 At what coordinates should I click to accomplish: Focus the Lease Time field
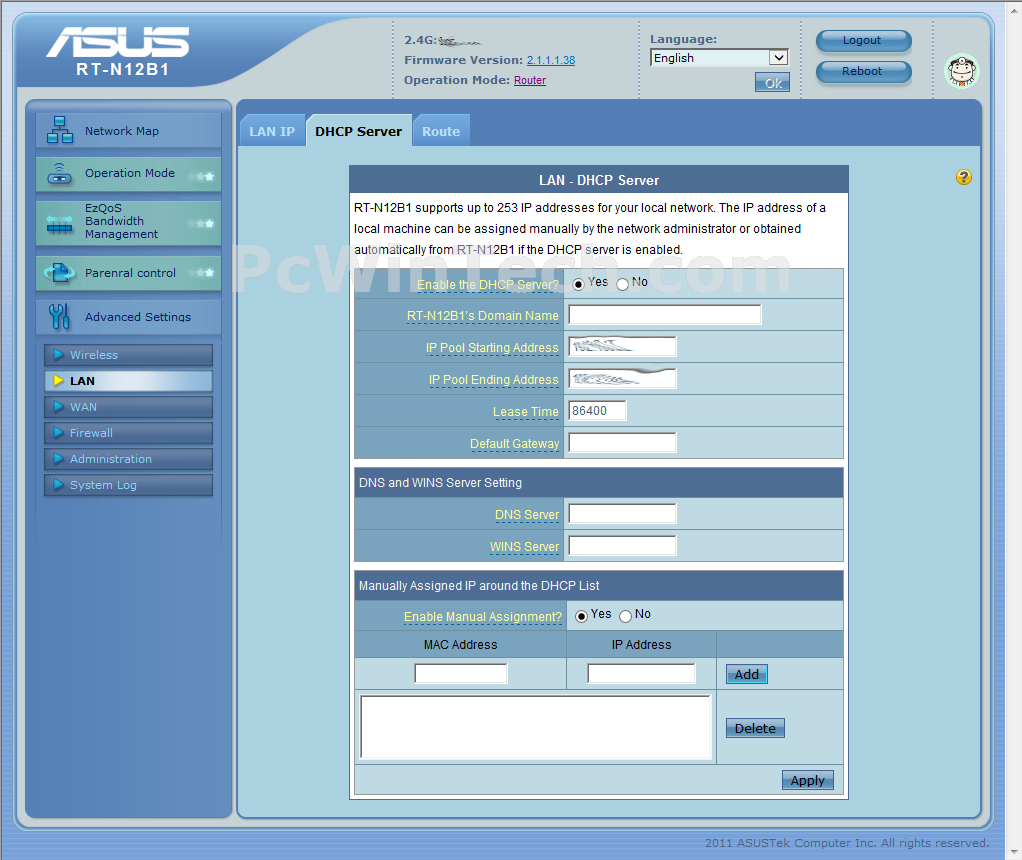[597, 411]
